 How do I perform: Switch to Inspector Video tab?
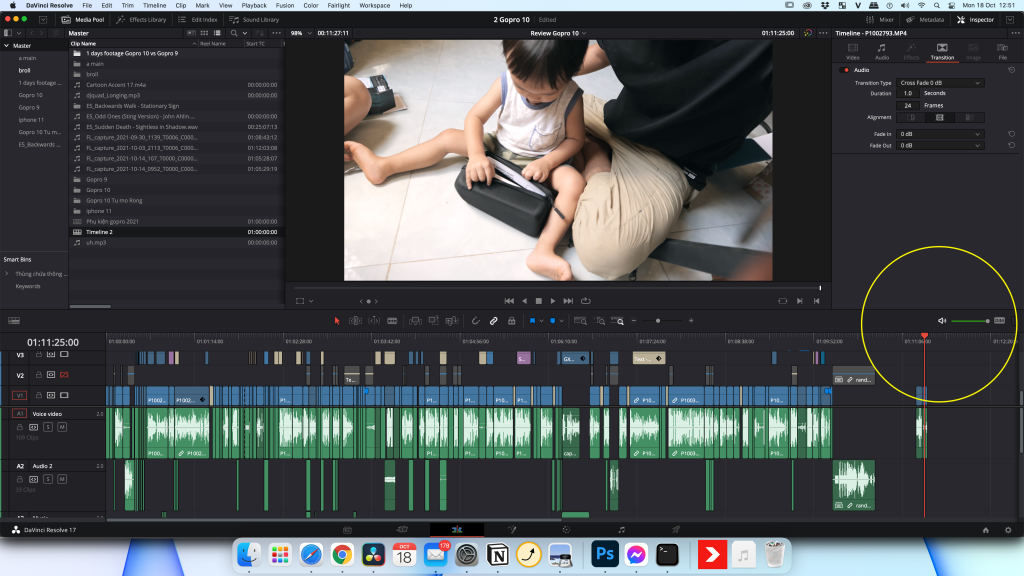tap(853, 51)
